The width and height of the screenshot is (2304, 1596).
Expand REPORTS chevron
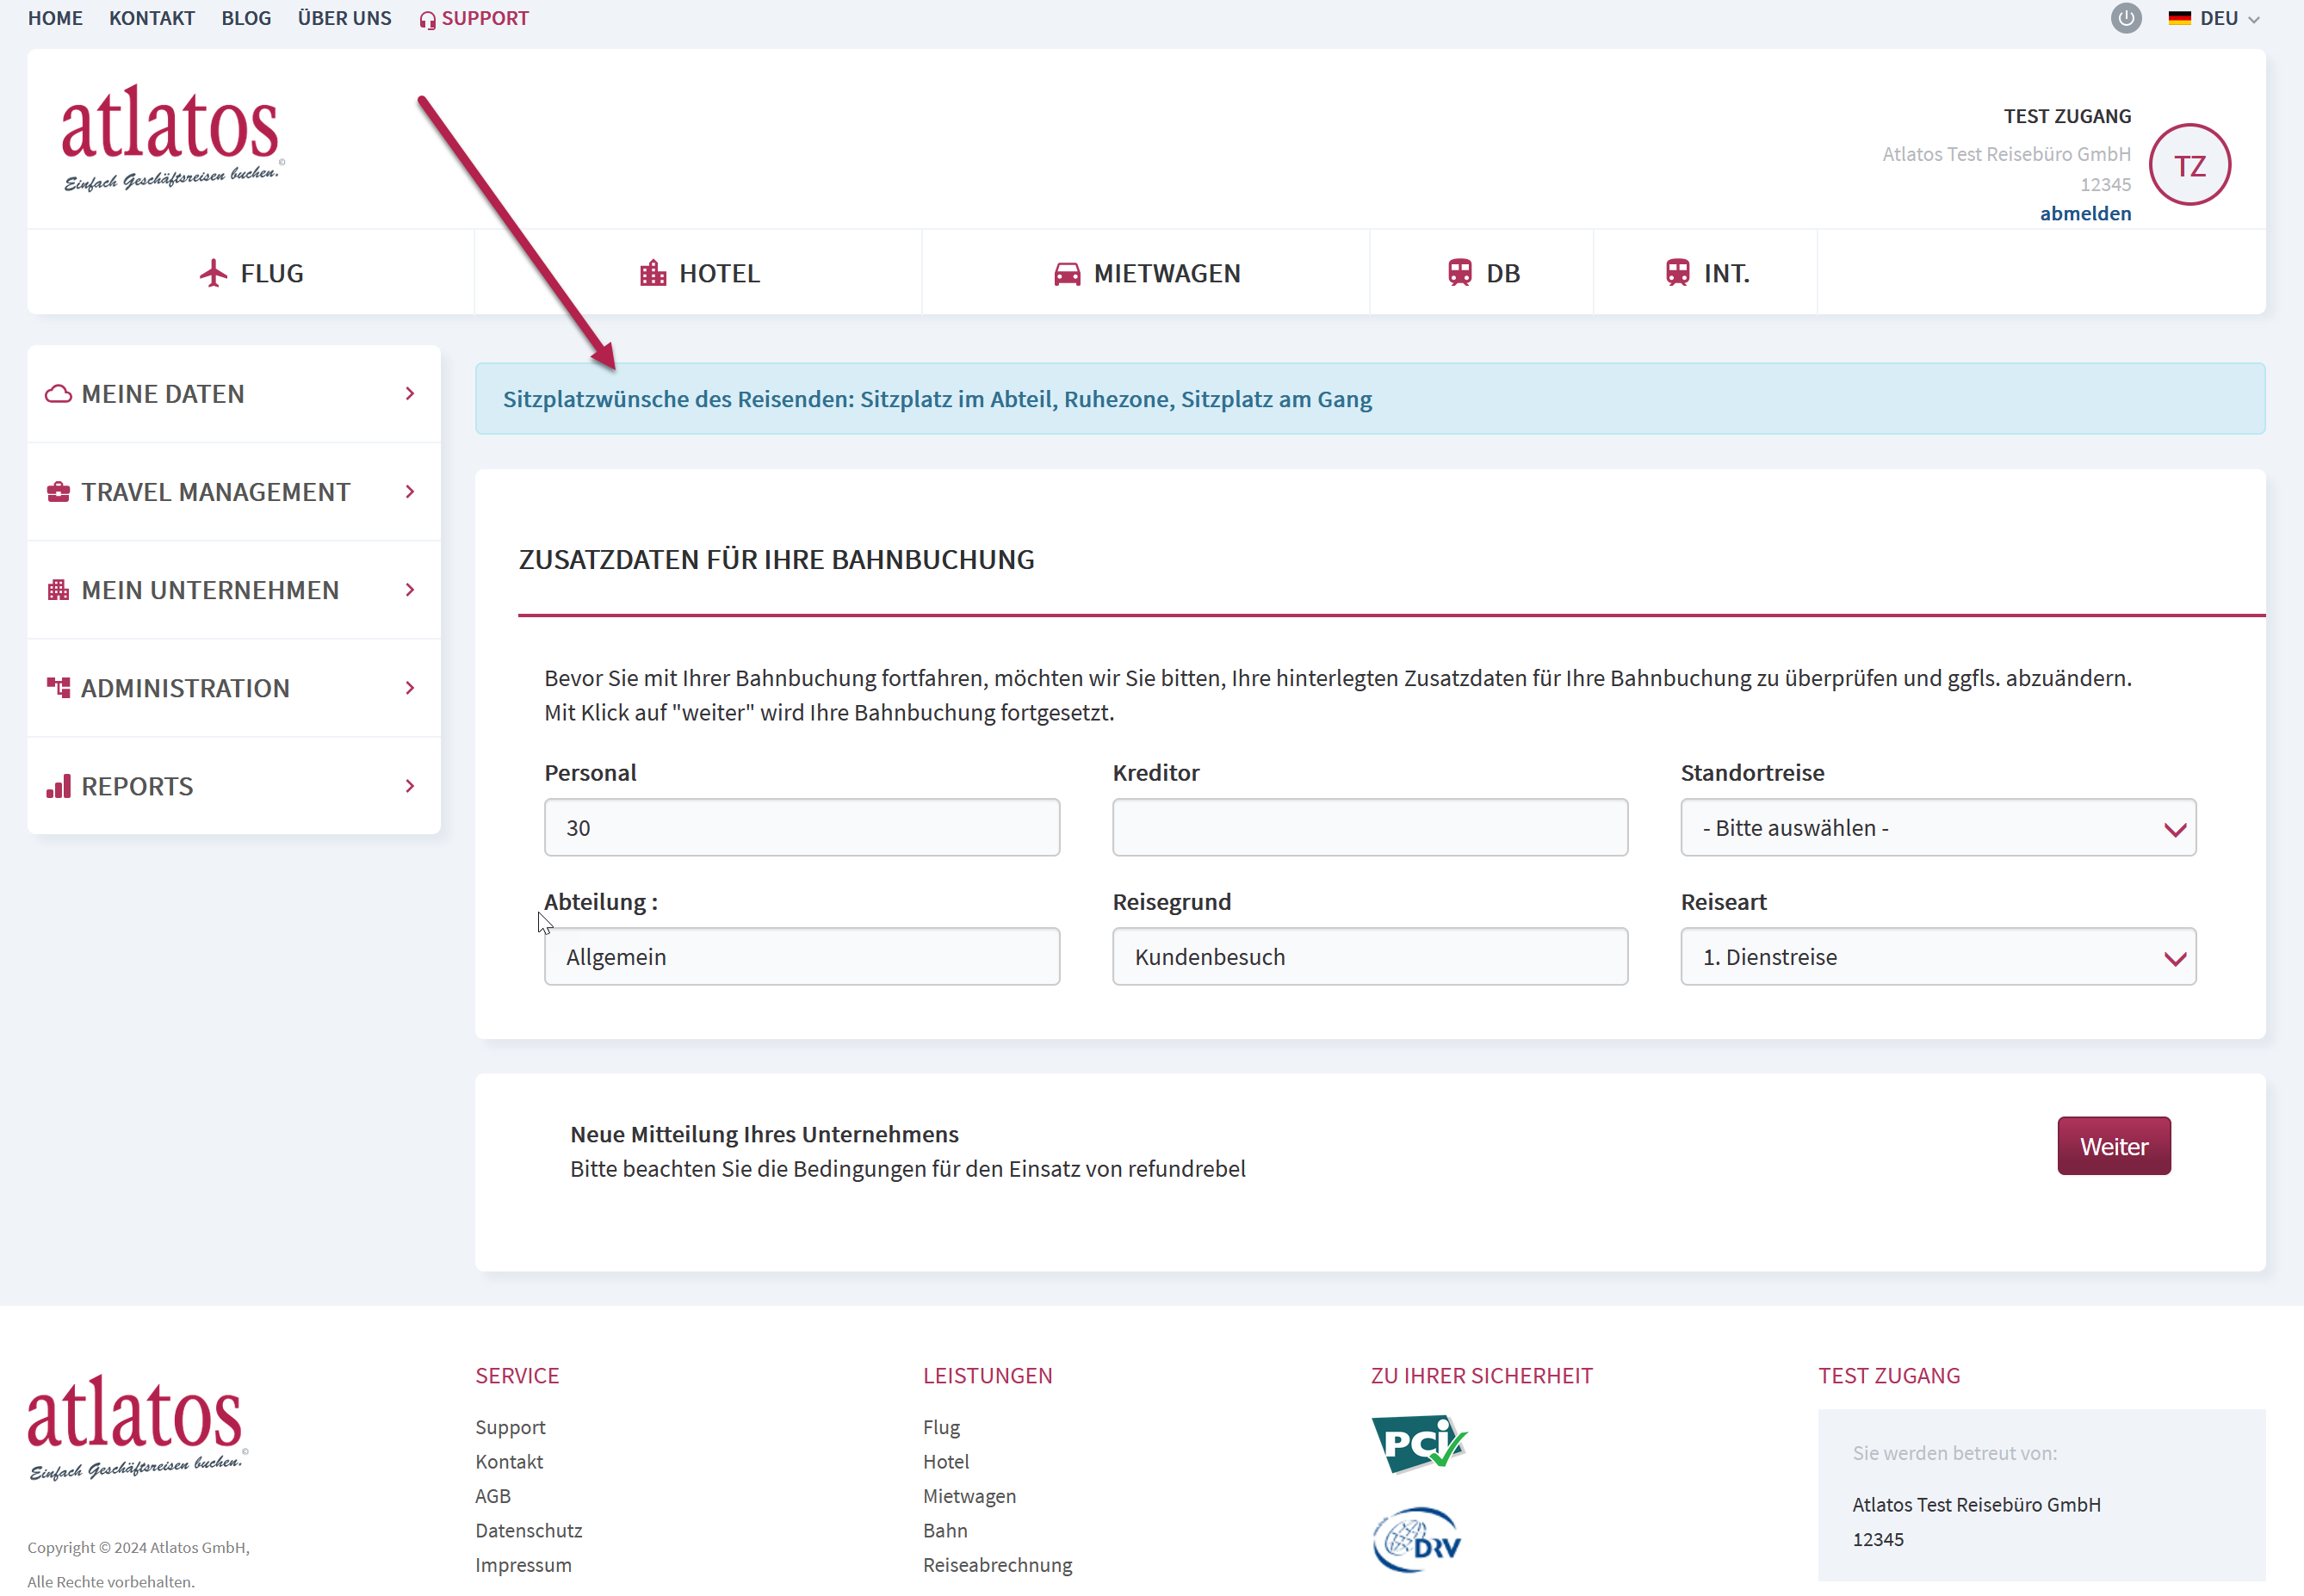pos(410,786)
